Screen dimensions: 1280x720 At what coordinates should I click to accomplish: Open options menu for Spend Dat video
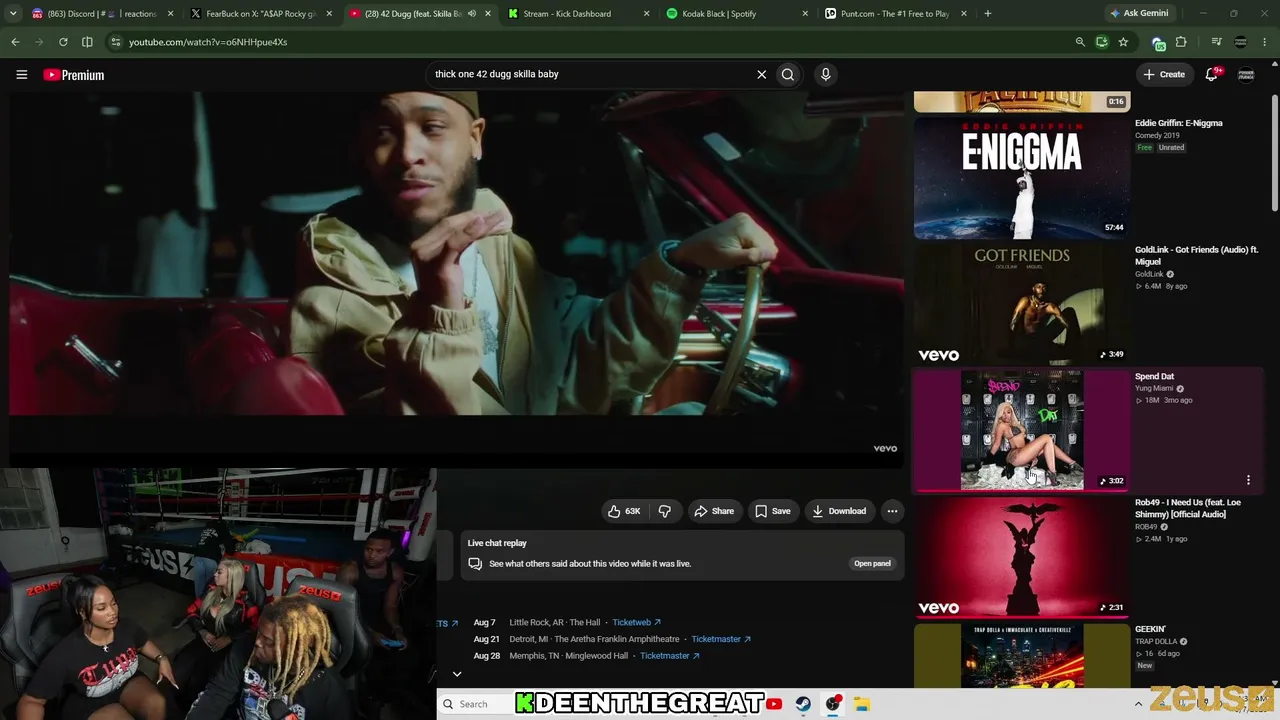pos(1248,480)
